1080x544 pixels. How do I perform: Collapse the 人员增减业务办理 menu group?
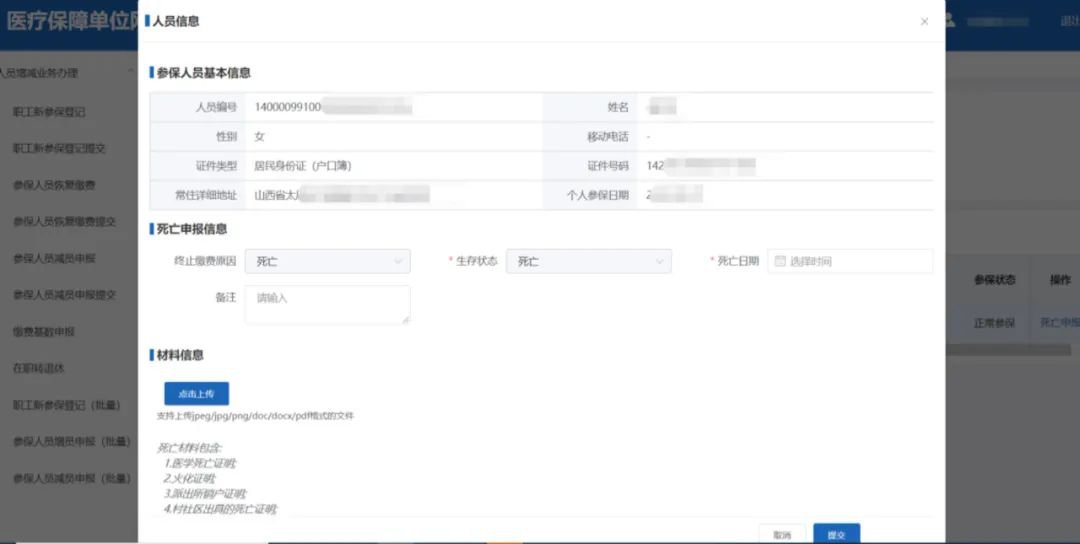(x=130, y=72)
